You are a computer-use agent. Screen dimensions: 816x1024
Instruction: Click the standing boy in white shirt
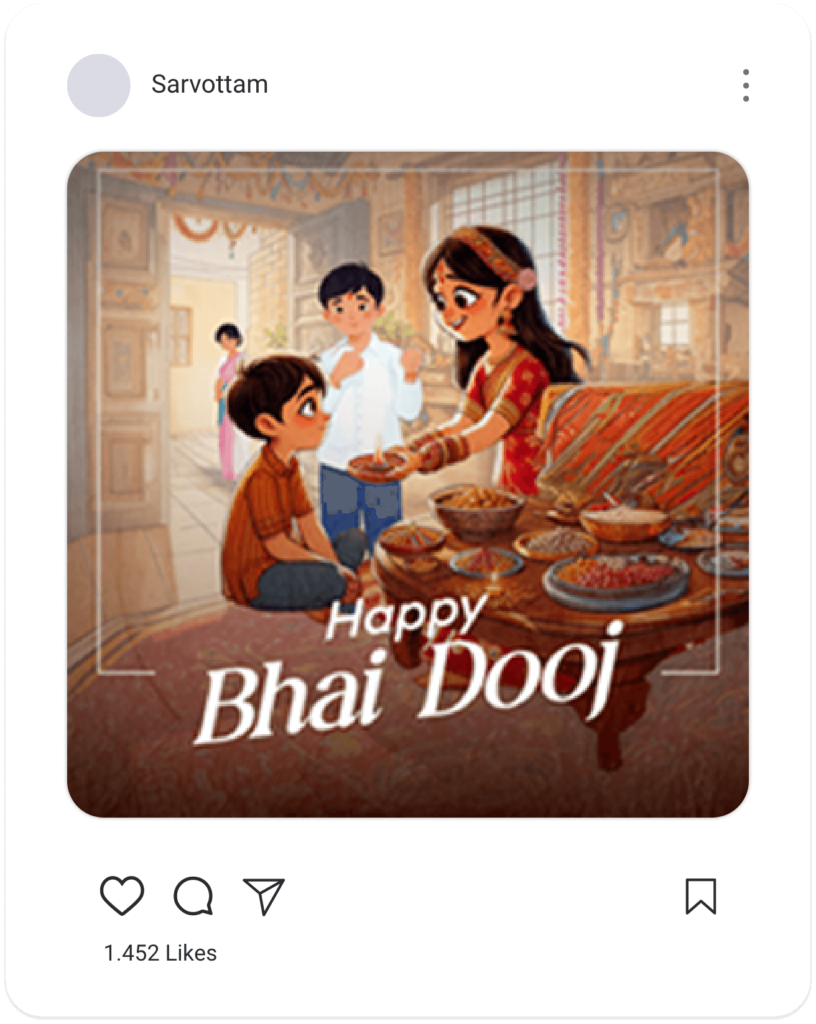pyautogui.click(x=364, y=398)
